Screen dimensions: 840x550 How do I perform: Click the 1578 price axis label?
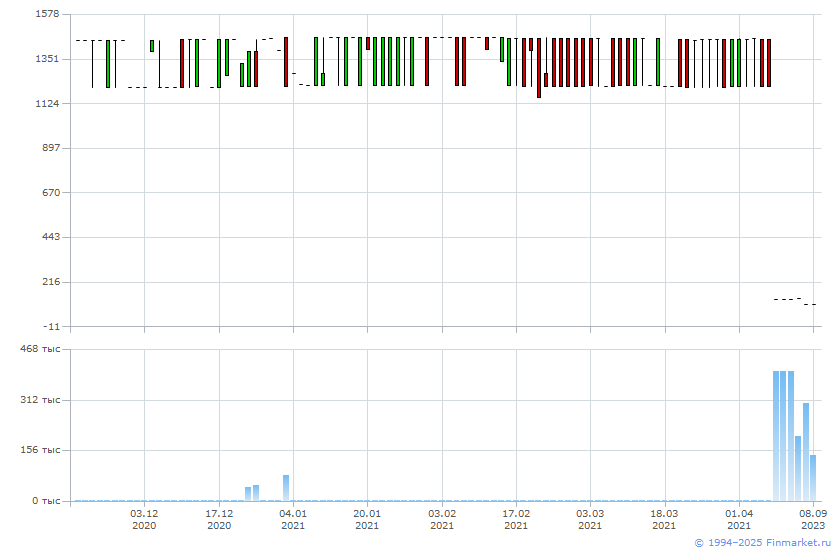(x=47, y=14)
